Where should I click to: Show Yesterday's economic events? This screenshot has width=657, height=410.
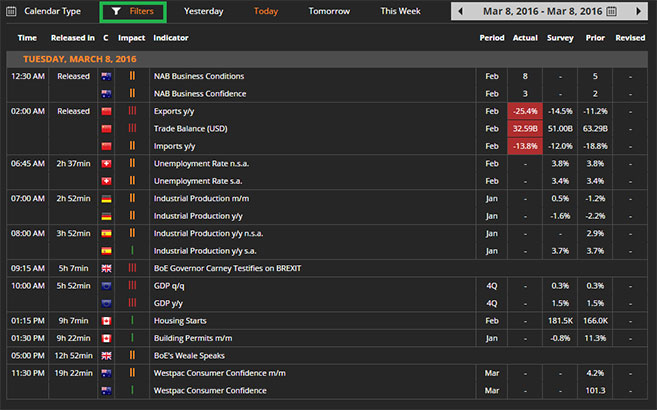(x=204, y=11)
